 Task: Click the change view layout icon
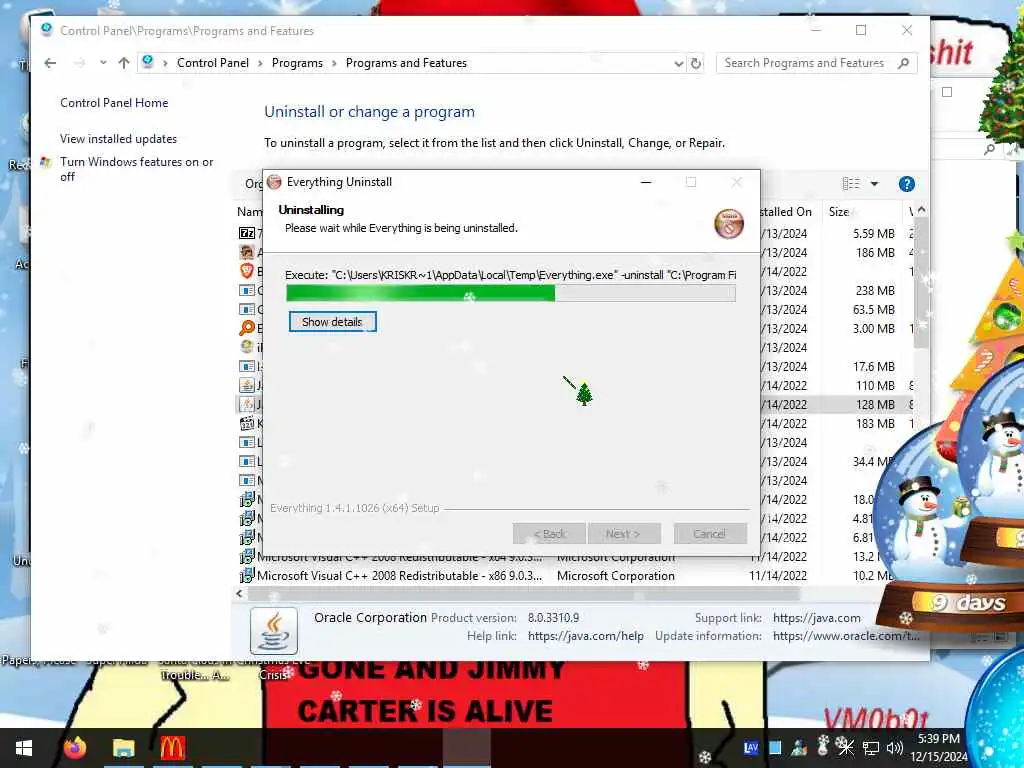(x=851, y=184)
